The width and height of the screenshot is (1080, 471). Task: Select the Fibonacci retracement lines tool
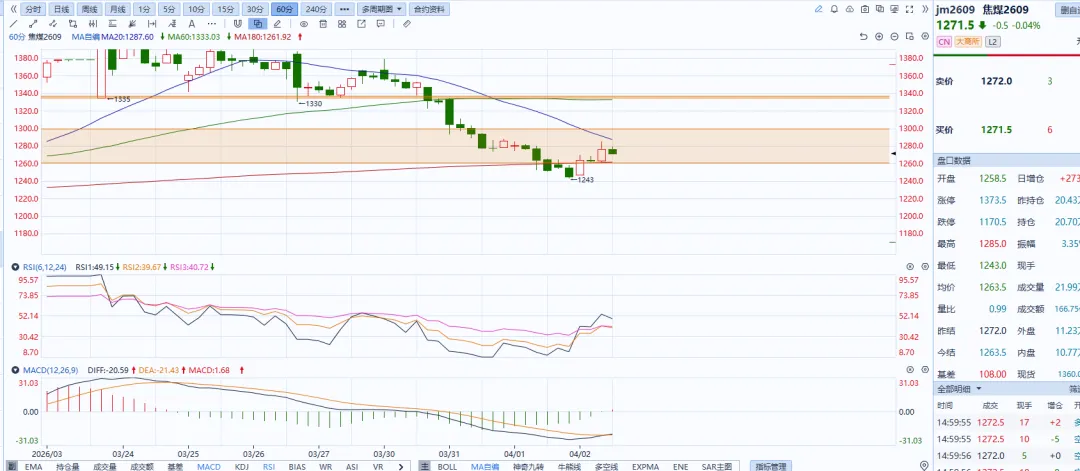pos(112,23)
